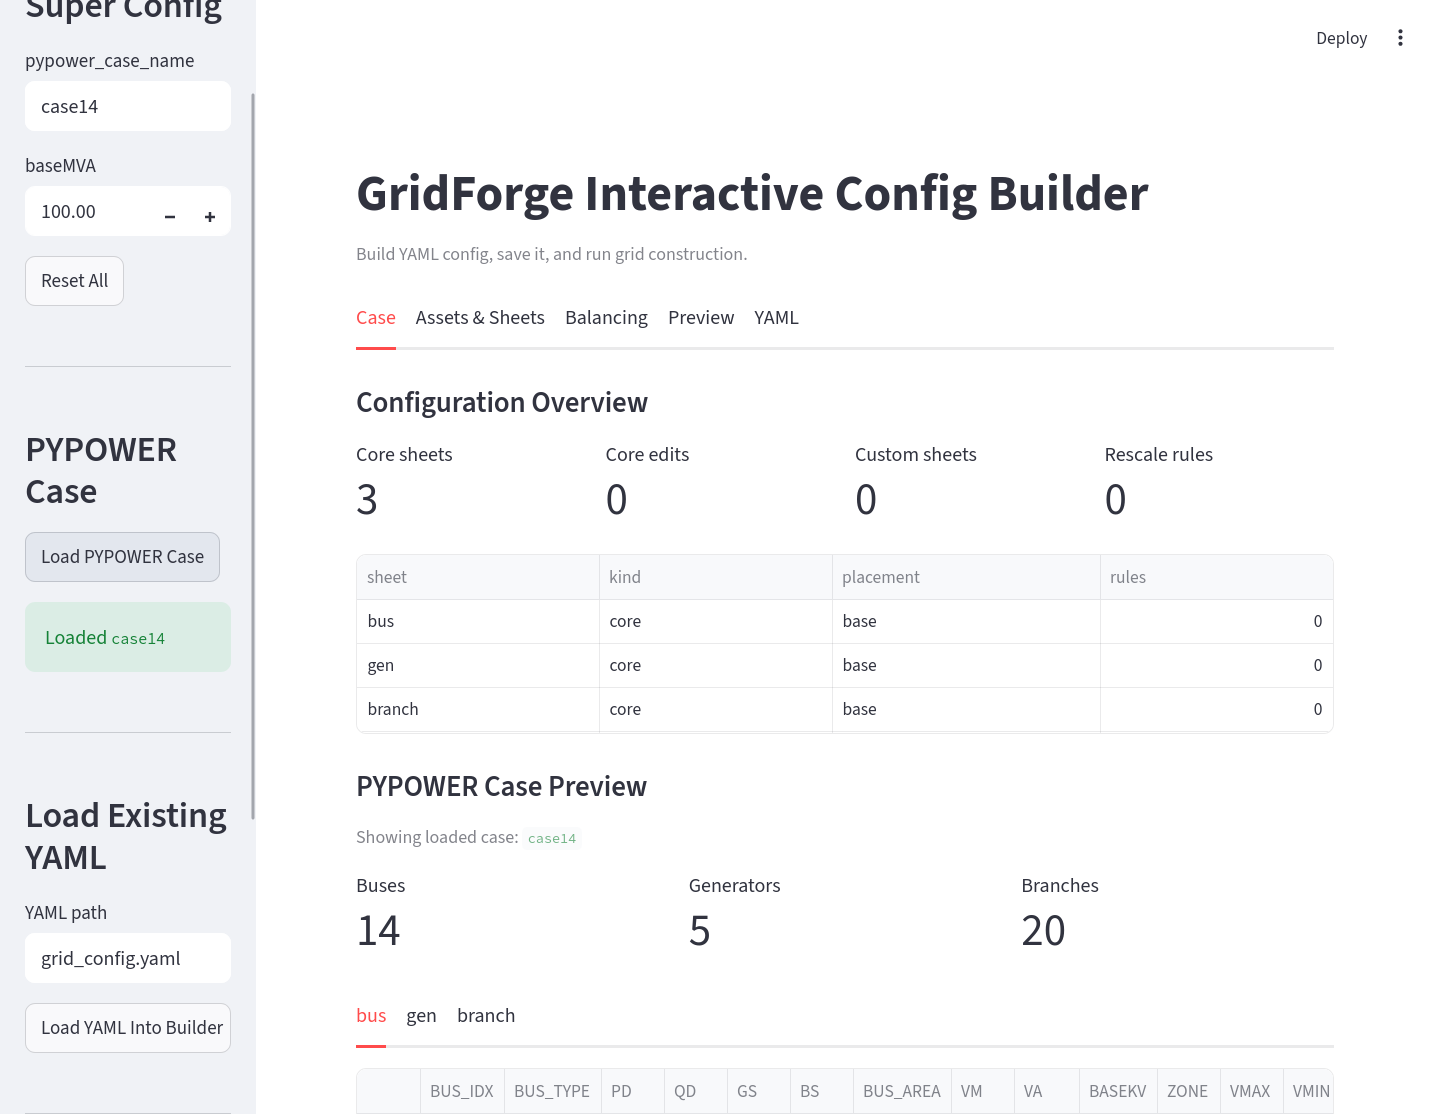Click the Buses count value 14
Screen dimensions: 1440x1114
(x=378, y=931)
